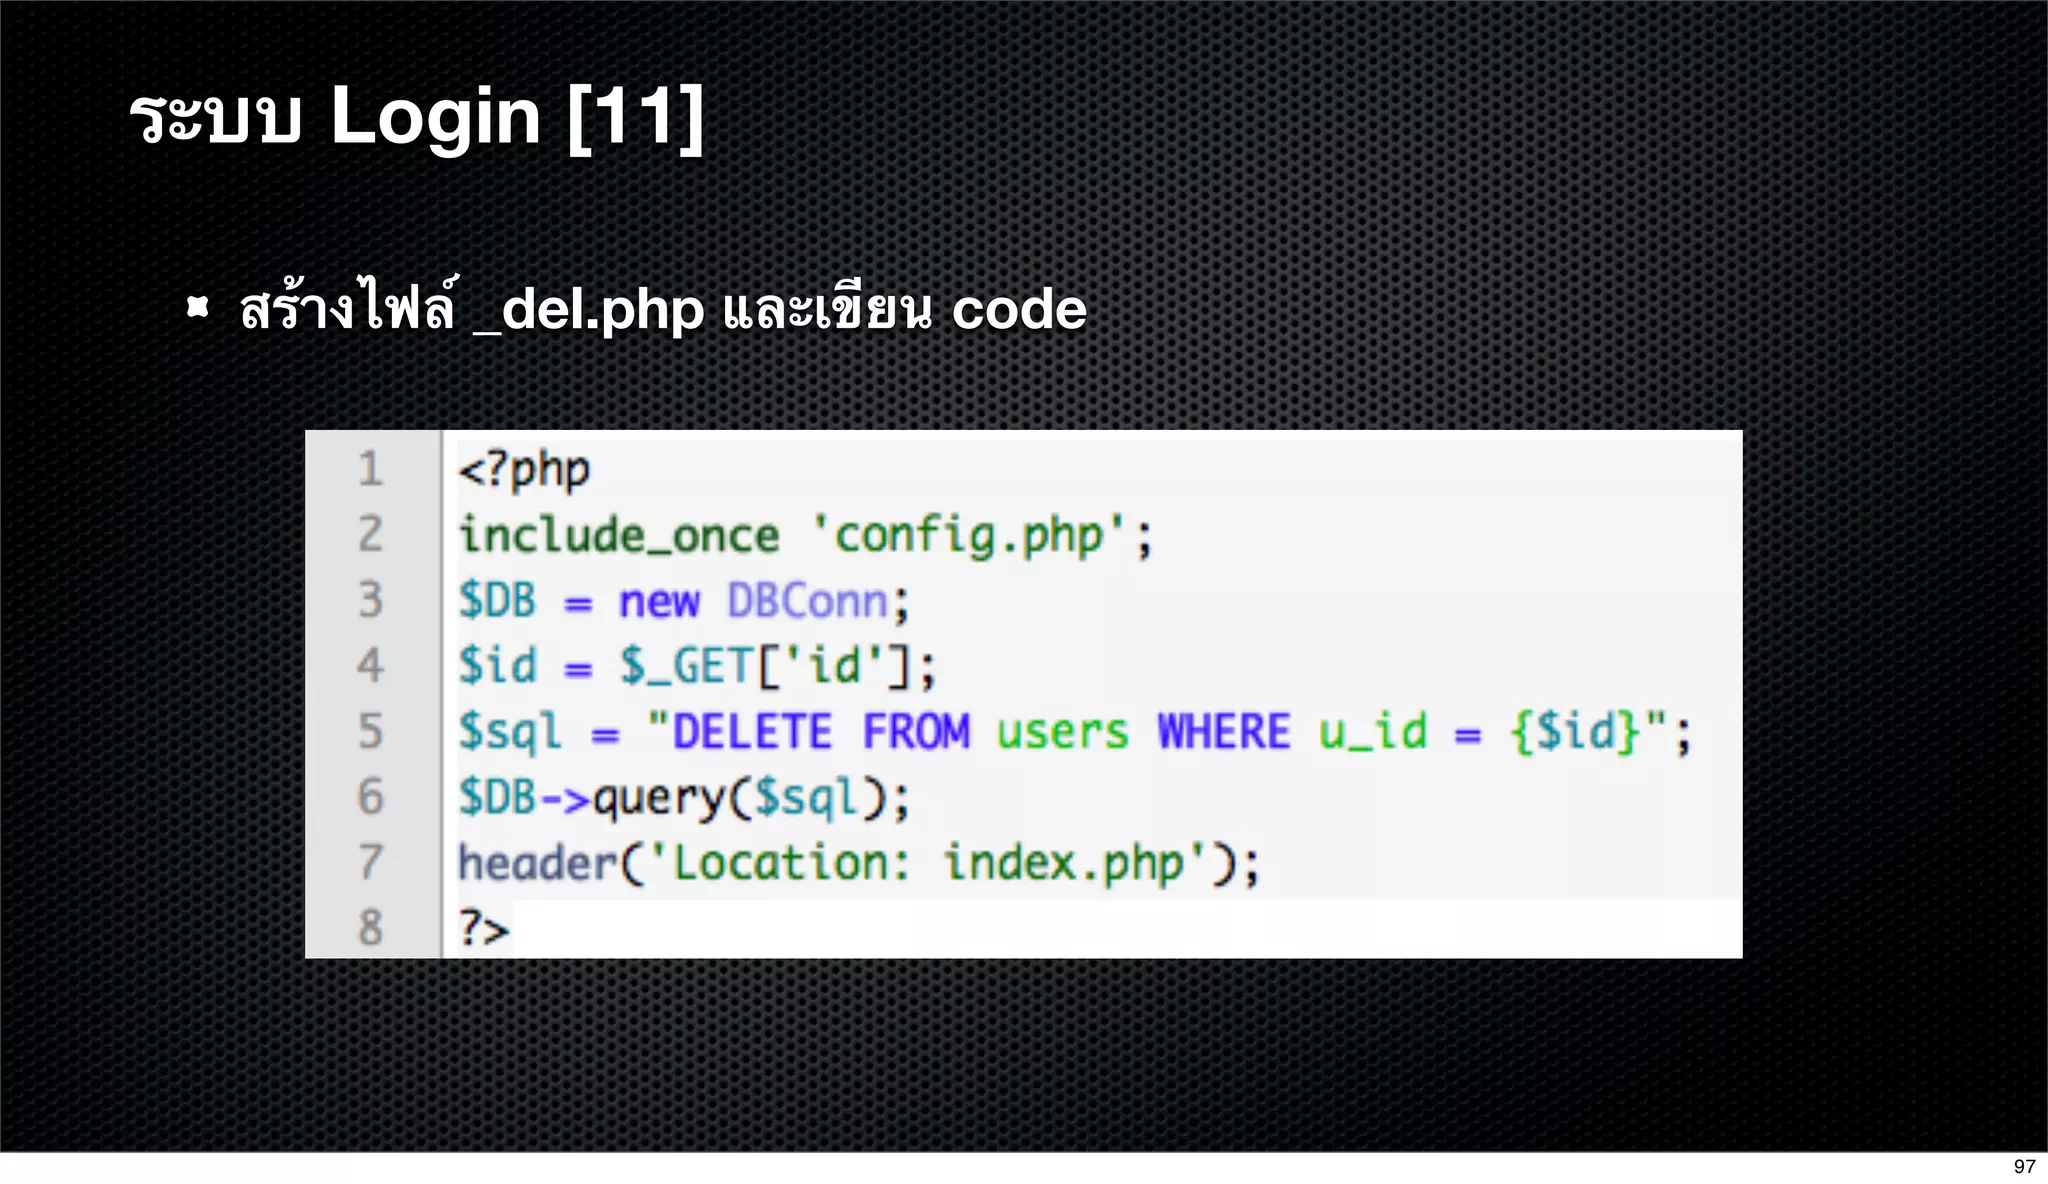Screen dimensions: 2048x1184
Task: Click the "{$id}" interpolation
Action: pos(1575,731)
